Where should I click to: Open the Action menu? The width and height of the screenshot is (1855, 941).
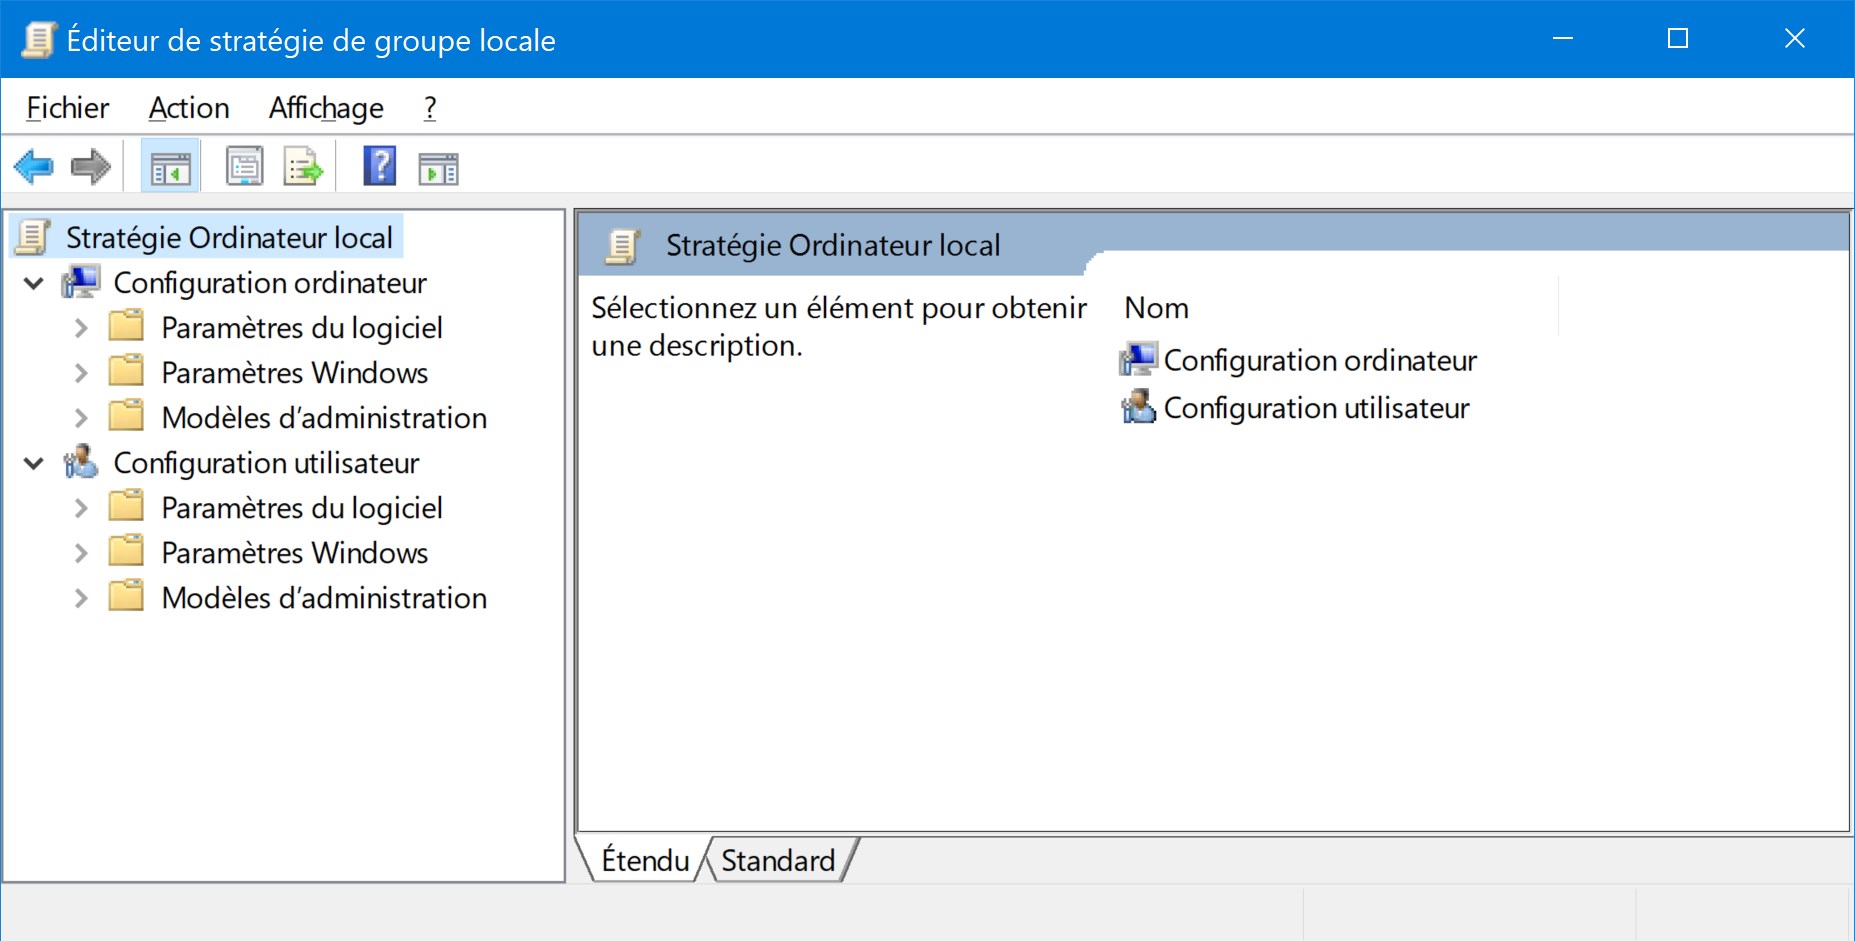coord(189,107)
